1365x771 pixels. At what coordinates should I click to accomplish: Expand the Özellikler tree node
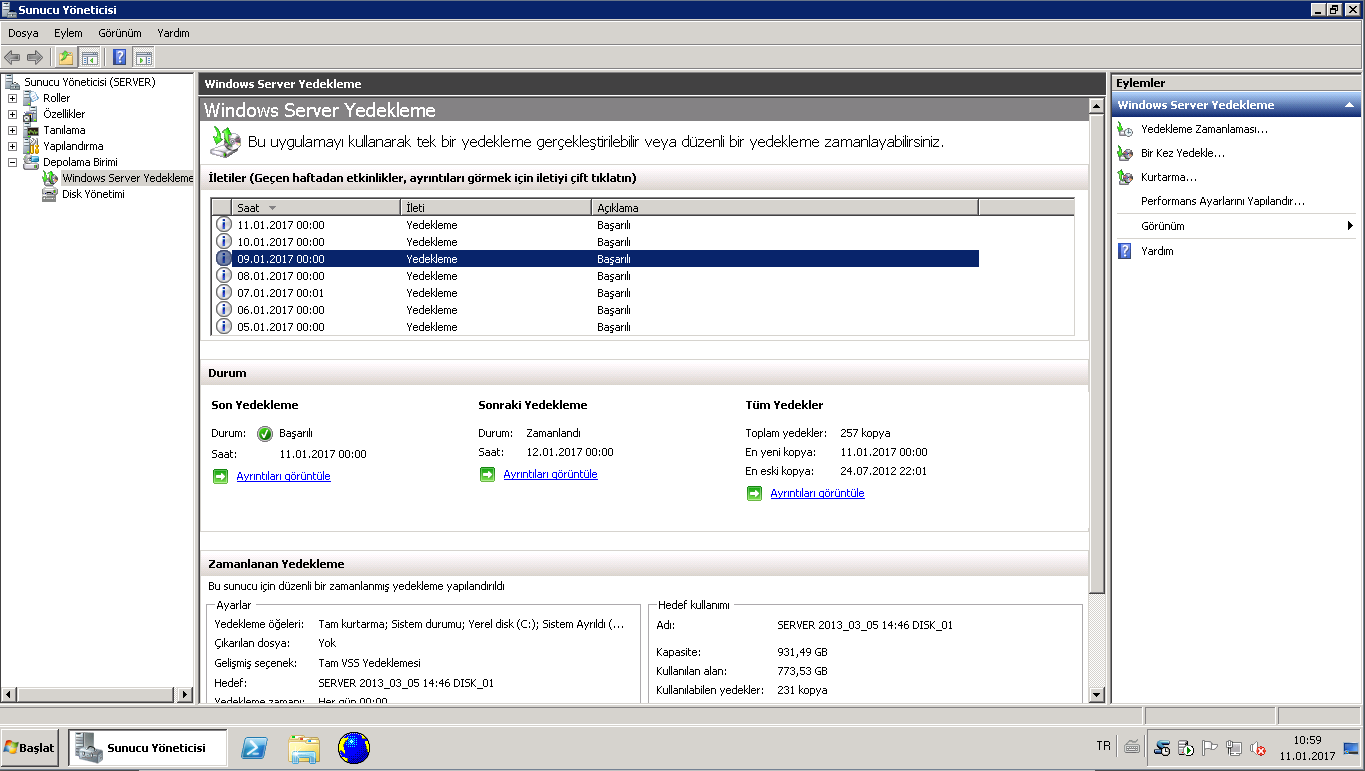(12, 114)
